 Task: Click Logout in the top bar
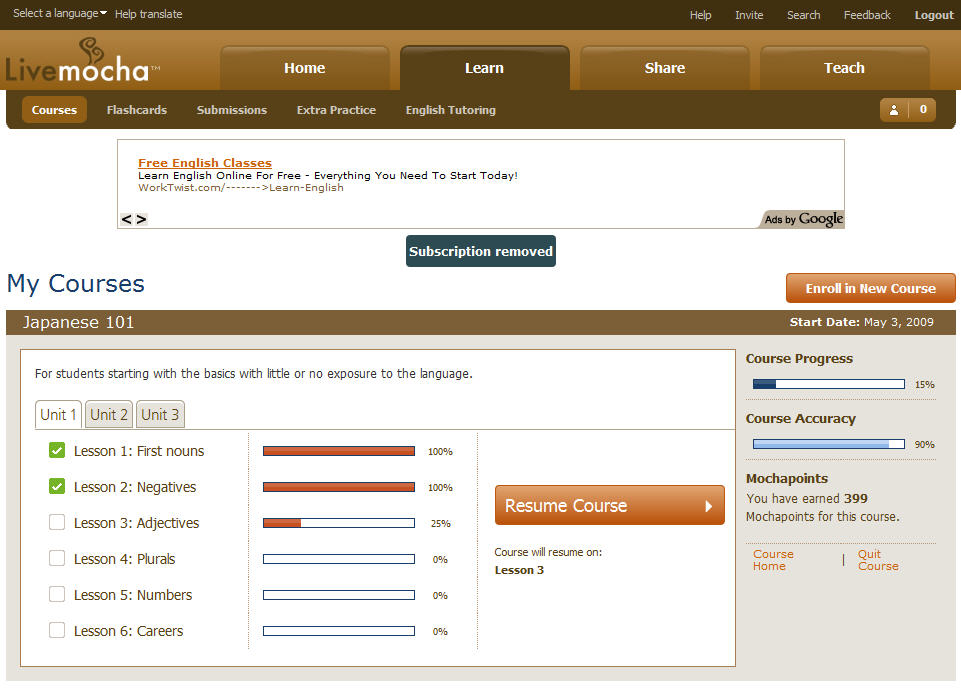pyautogui.click(x=934, y=15)
